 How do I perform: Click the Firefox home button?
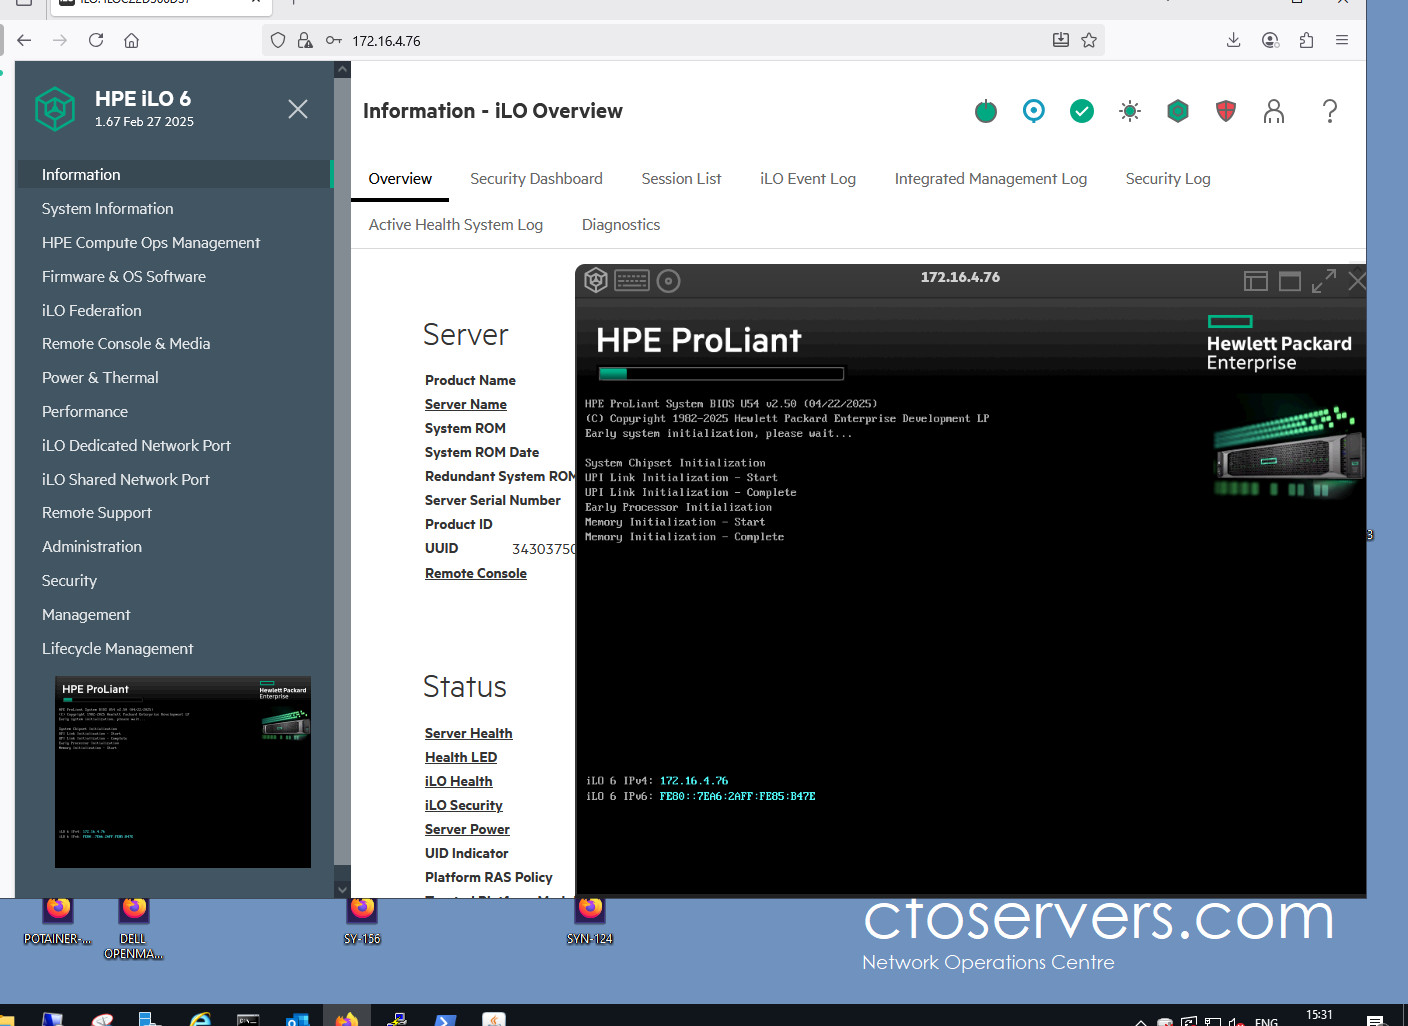click(132, 40)
